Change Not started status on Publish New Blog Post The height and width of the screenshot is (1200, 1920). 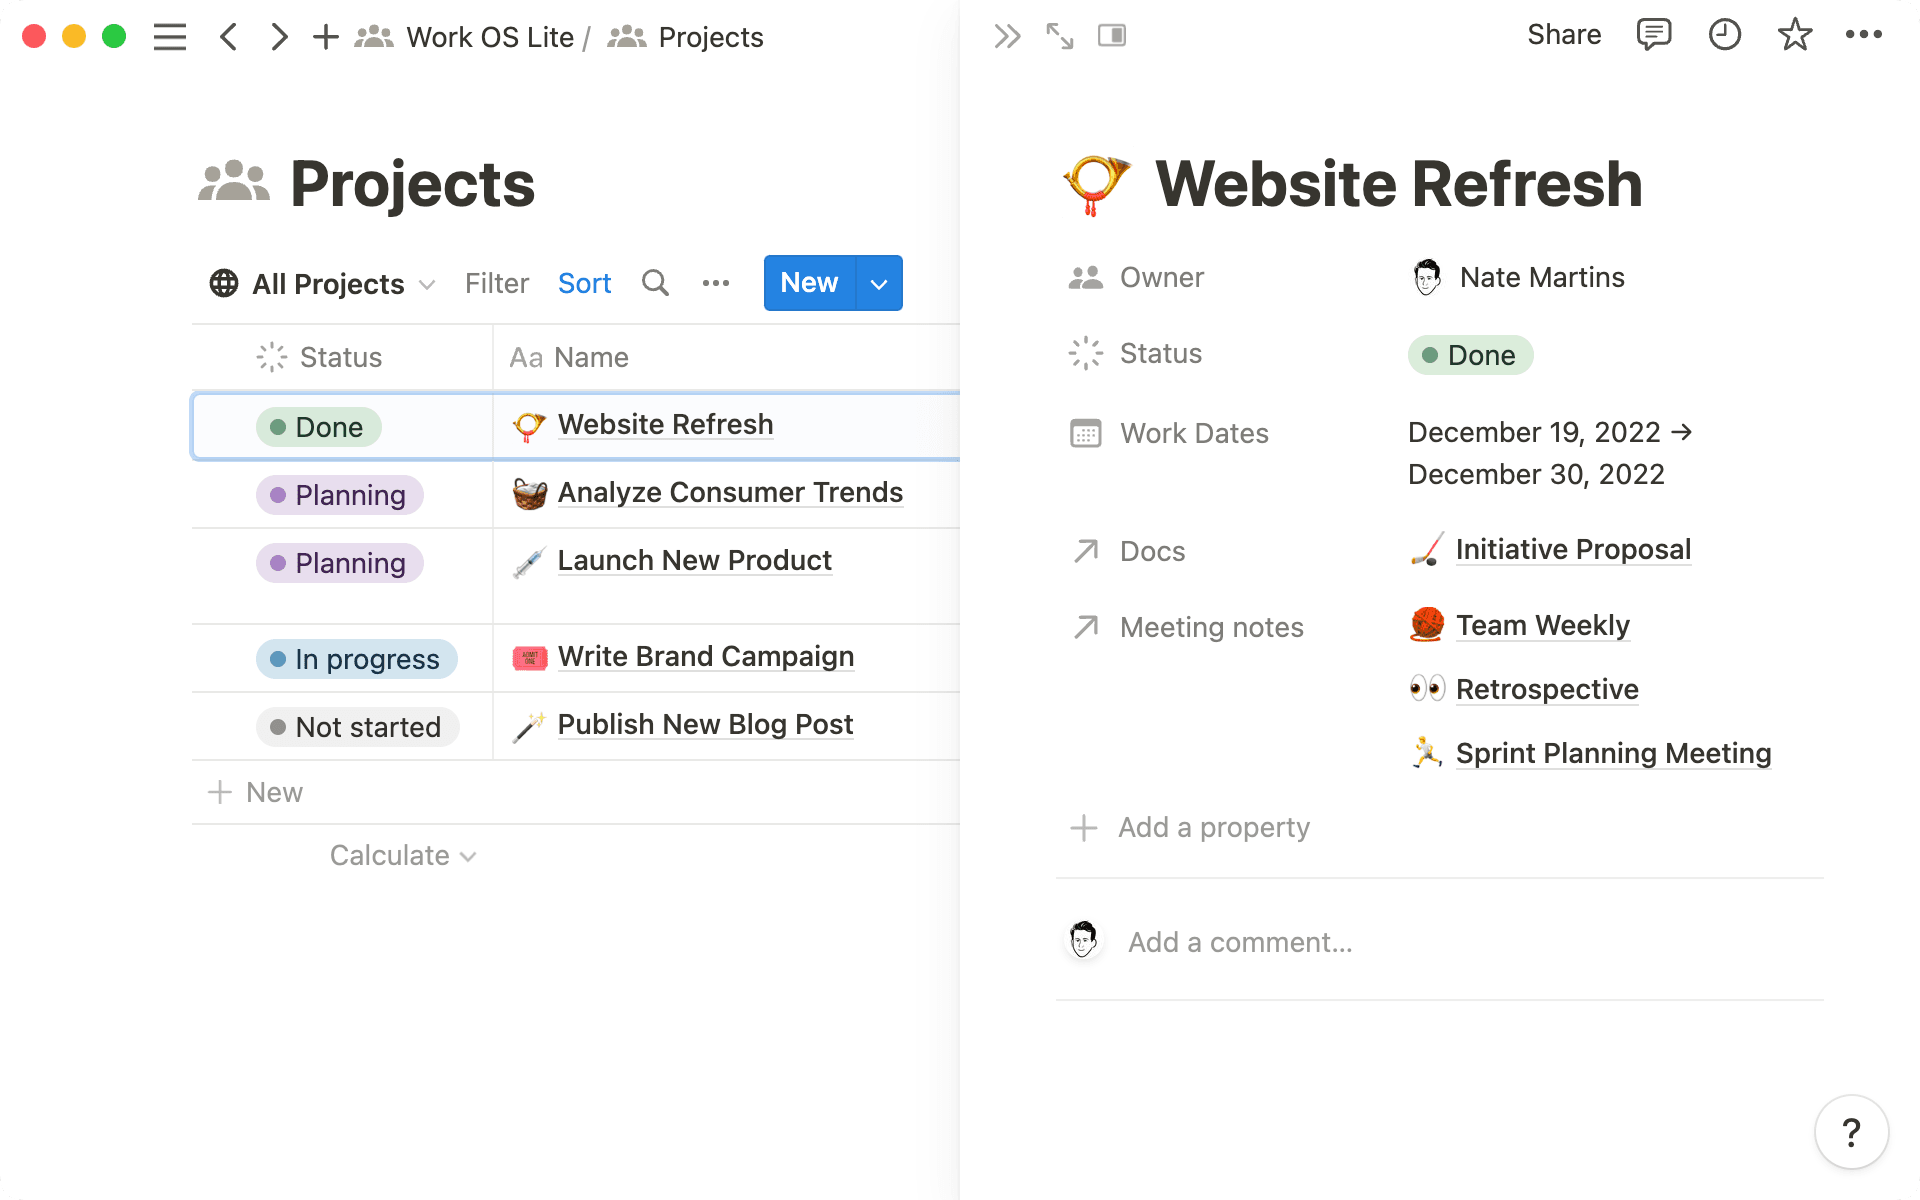tap(357, 727)
